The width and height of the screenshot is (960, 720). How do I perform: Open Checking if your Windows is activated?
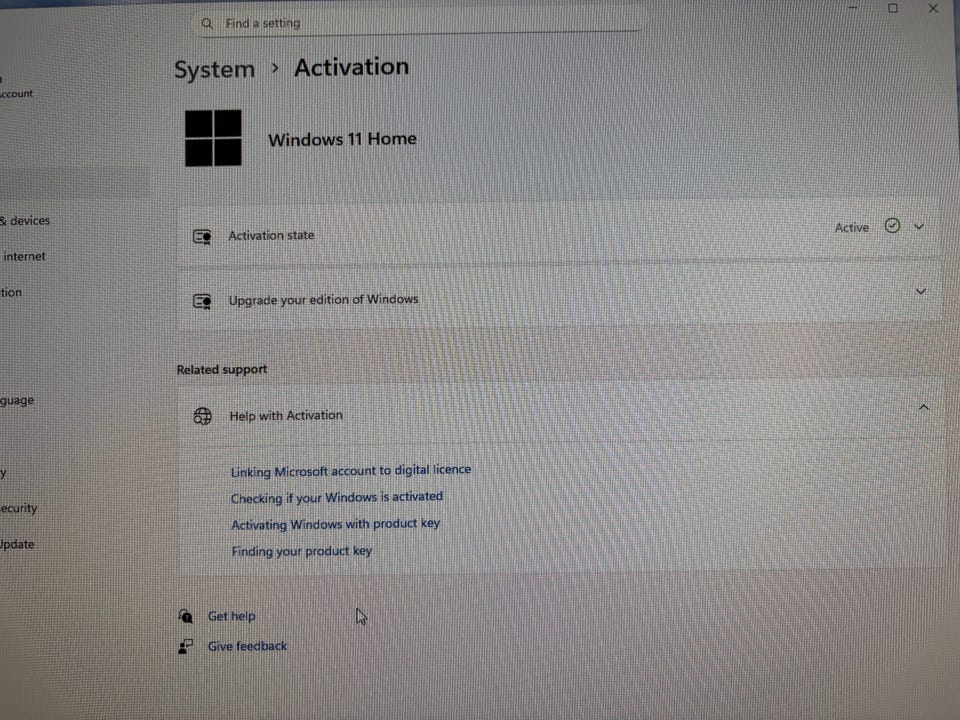(337, 497)
